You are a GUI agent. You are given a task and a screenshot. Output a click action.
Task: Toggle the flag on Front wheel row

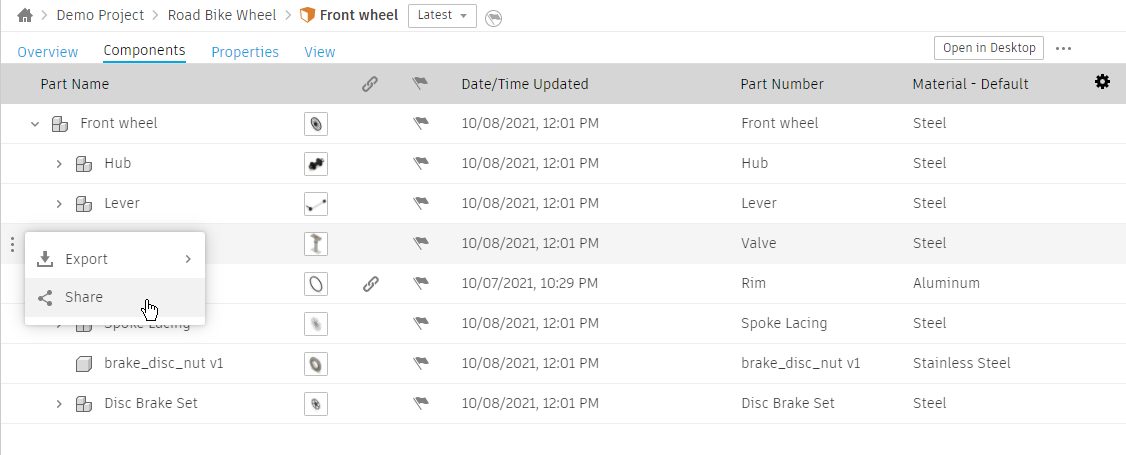pyautogui.click(x=420, y=124)
